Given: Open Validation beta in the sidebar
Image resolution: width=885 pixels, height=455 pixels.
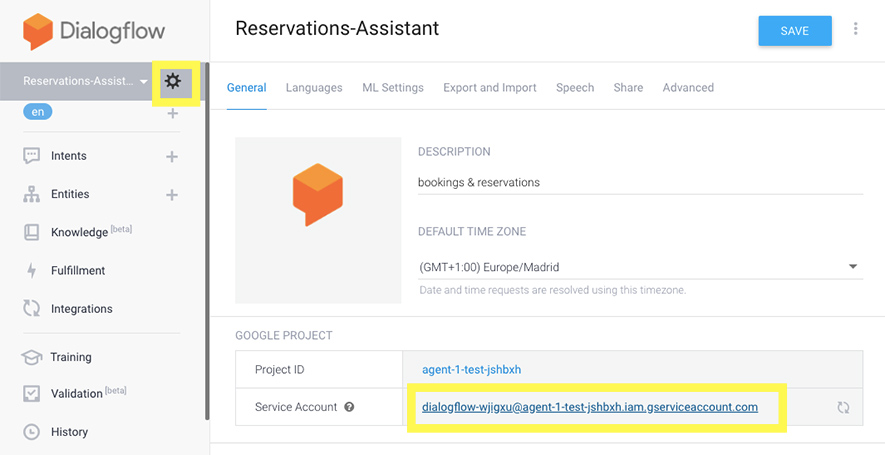Looking at the screenshot, I should tap(89, 393).
